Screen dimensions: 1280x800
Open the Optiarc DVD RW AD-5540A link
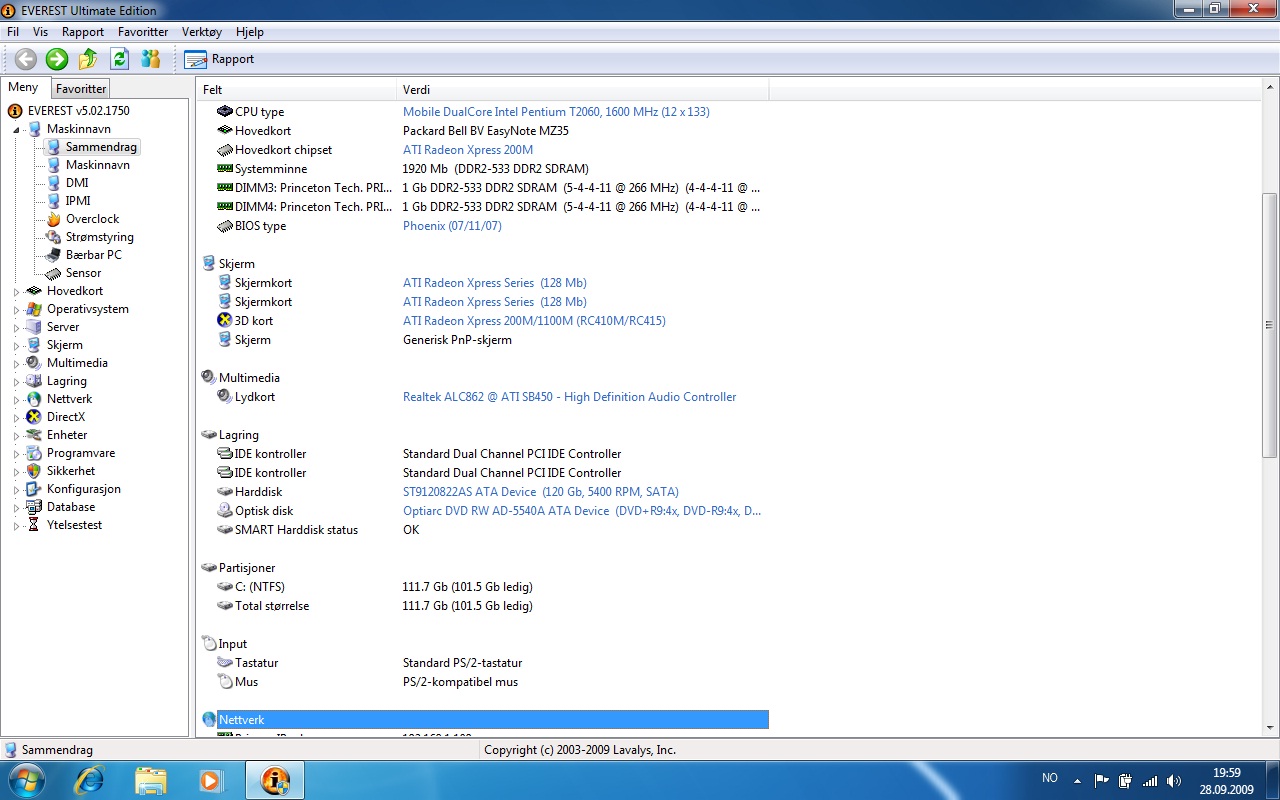[x=582, y=511]
